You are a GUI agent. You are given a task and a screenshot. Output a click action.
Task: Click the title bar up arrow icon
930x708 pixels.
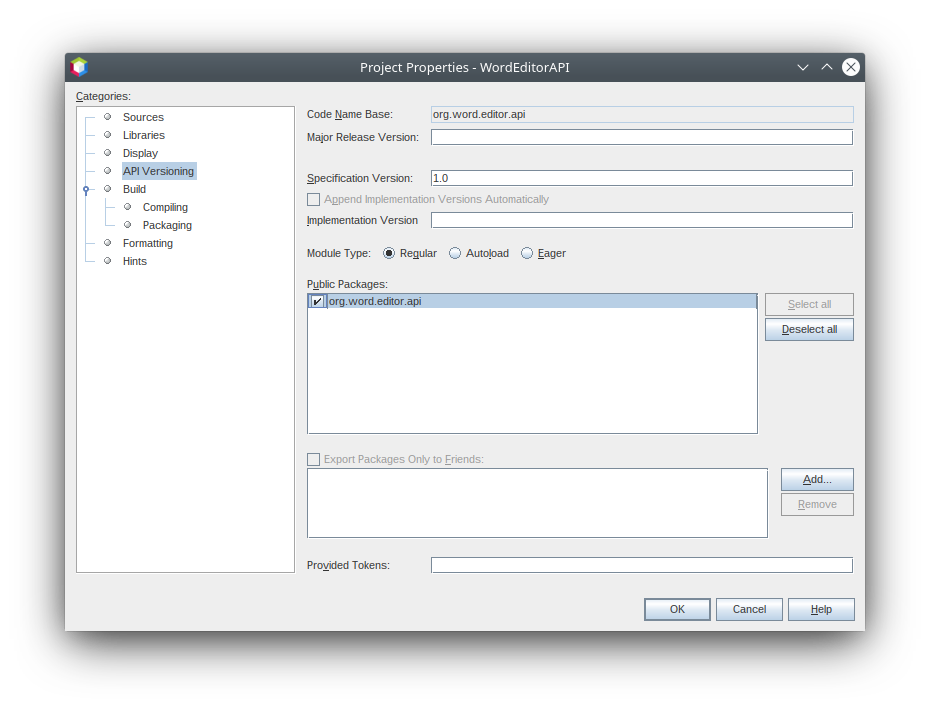(x=827, y=67)
